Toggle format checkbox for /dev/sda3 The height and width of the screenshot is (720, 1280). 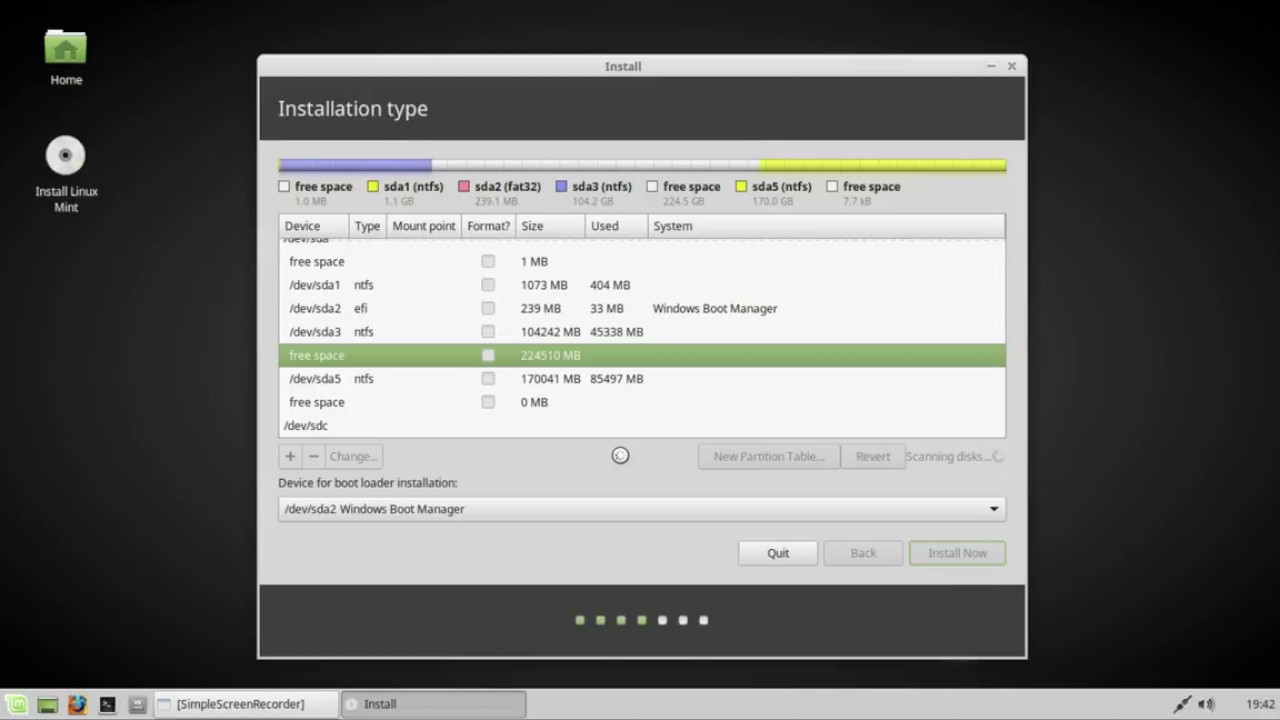488,332
